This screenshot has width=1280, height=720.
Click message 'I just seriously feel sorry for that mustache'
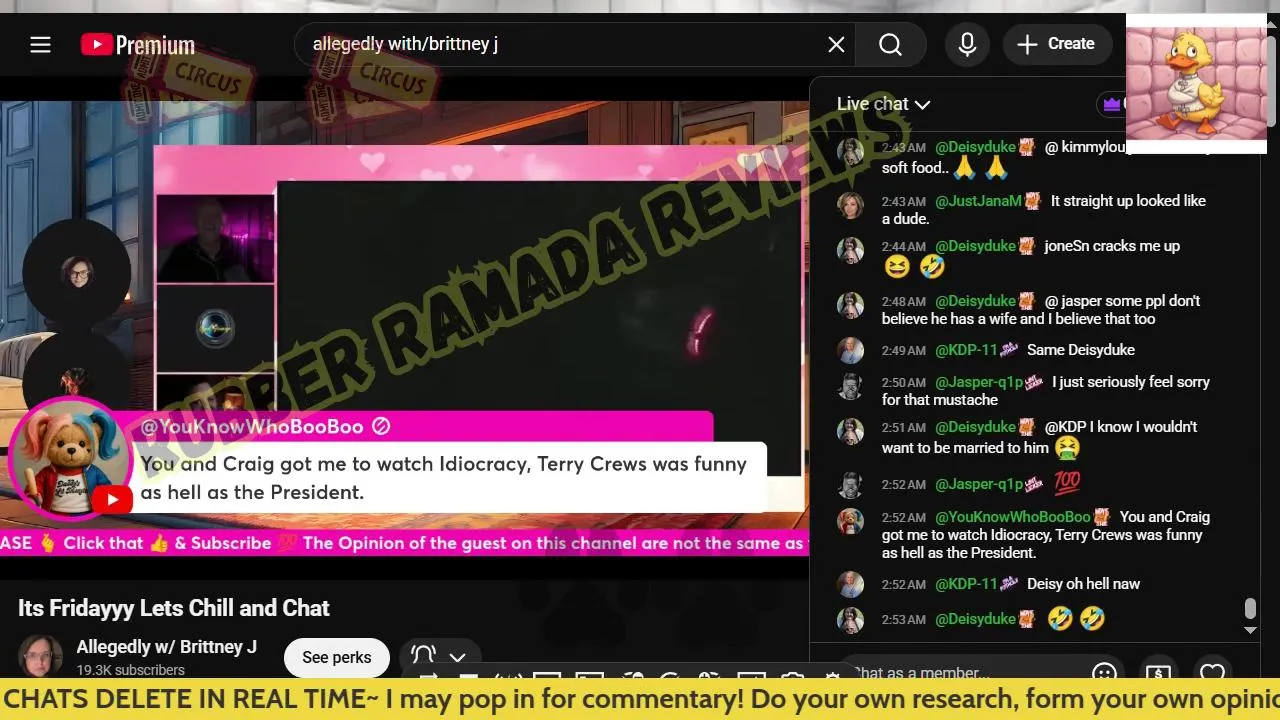coord(1046,391)
